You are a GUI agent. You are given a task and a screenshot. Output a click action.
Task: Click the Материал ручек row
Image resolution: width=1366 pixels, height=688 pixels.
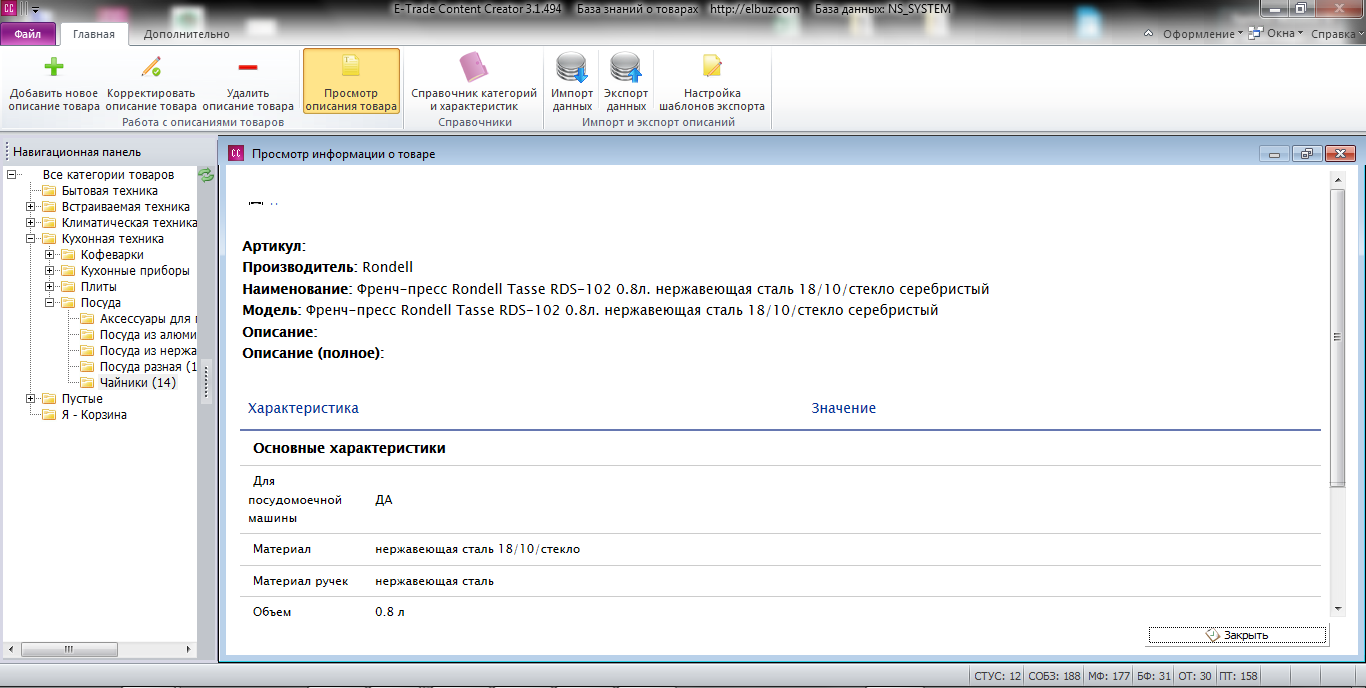pyautogui.click(x=780, y=581)
